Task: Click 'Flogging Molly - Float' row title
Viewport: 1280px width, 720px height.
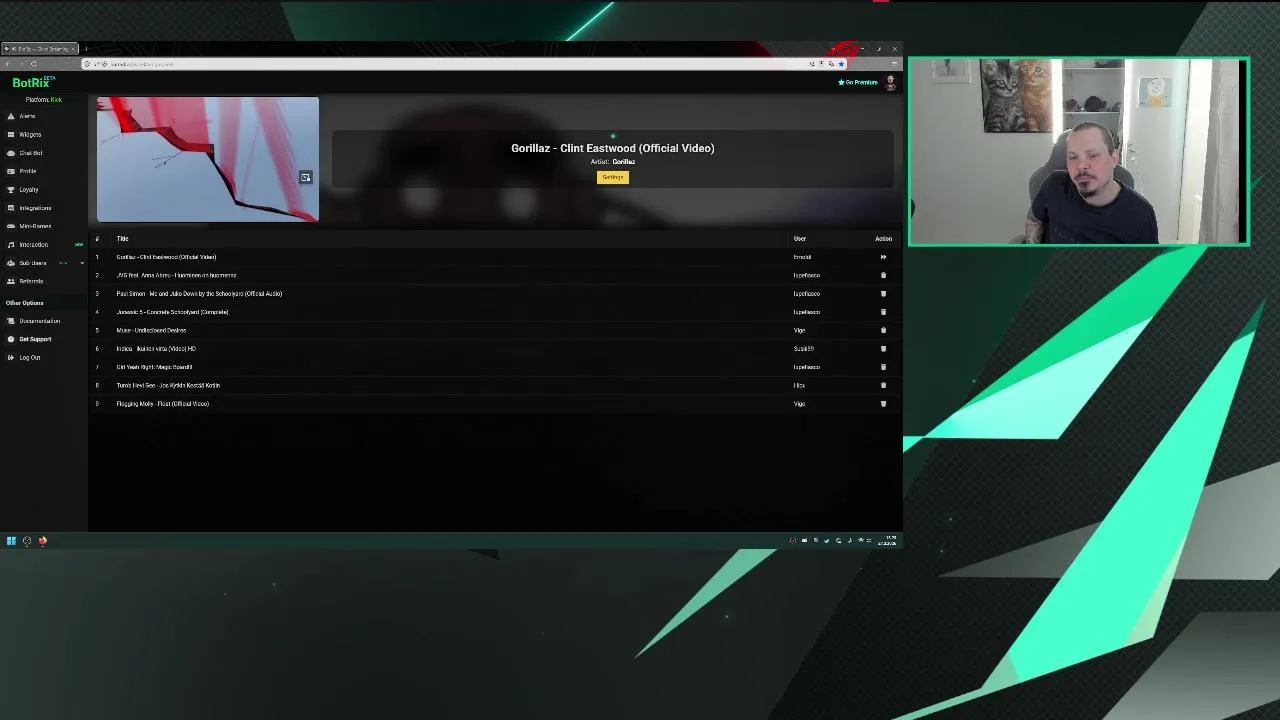Action: tap(162, 404)
